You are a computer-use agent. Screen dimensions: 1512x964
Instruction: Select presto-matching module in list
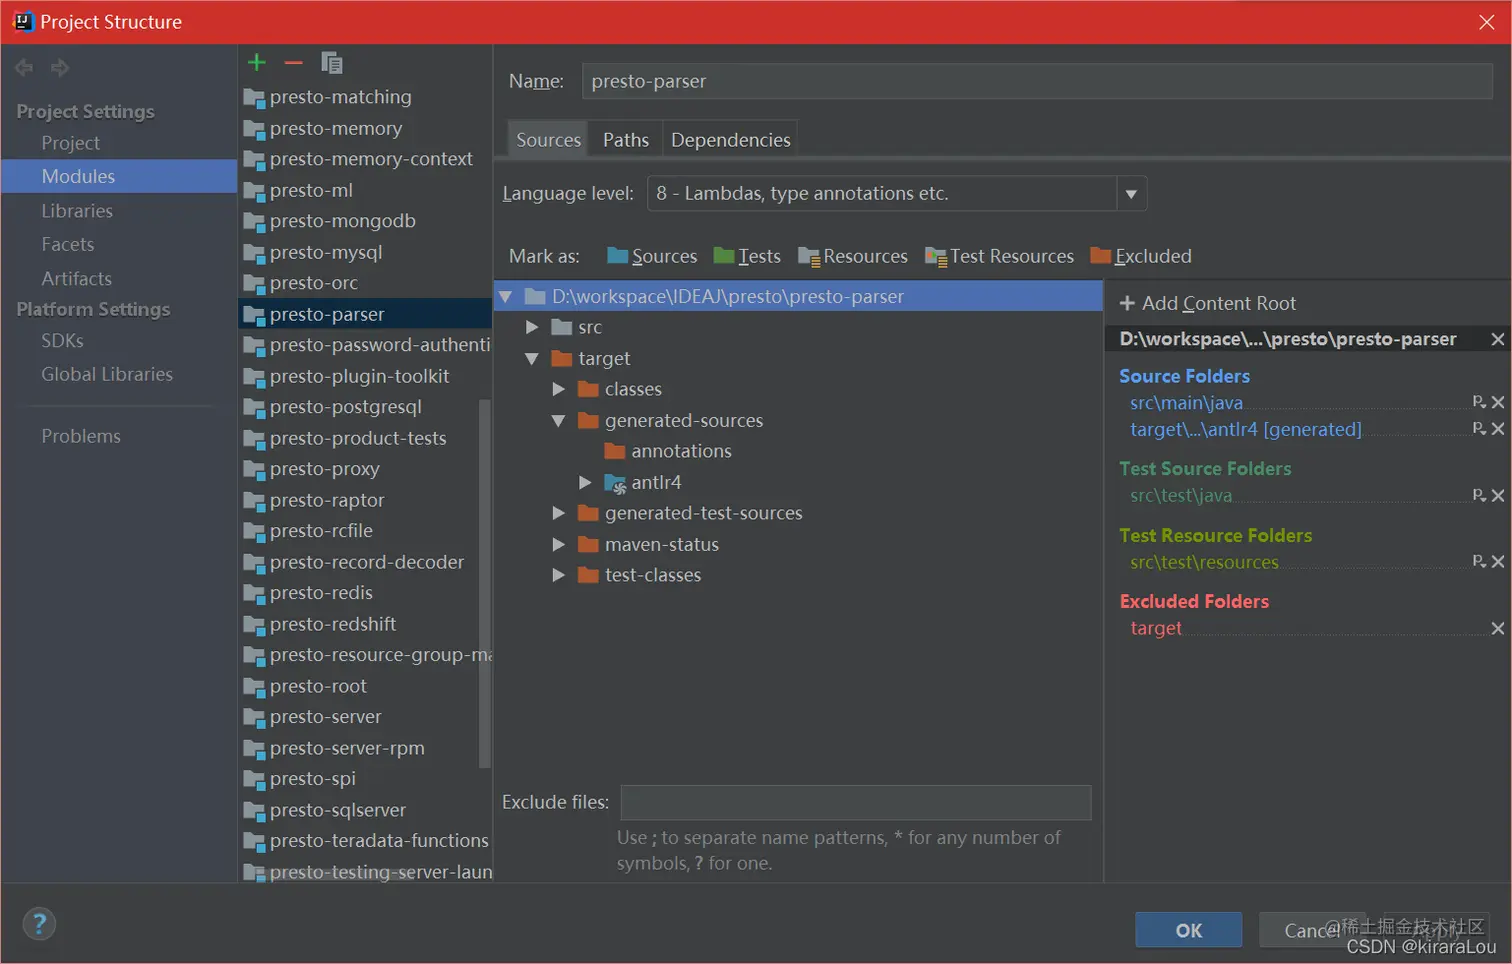tap(340, 97)
